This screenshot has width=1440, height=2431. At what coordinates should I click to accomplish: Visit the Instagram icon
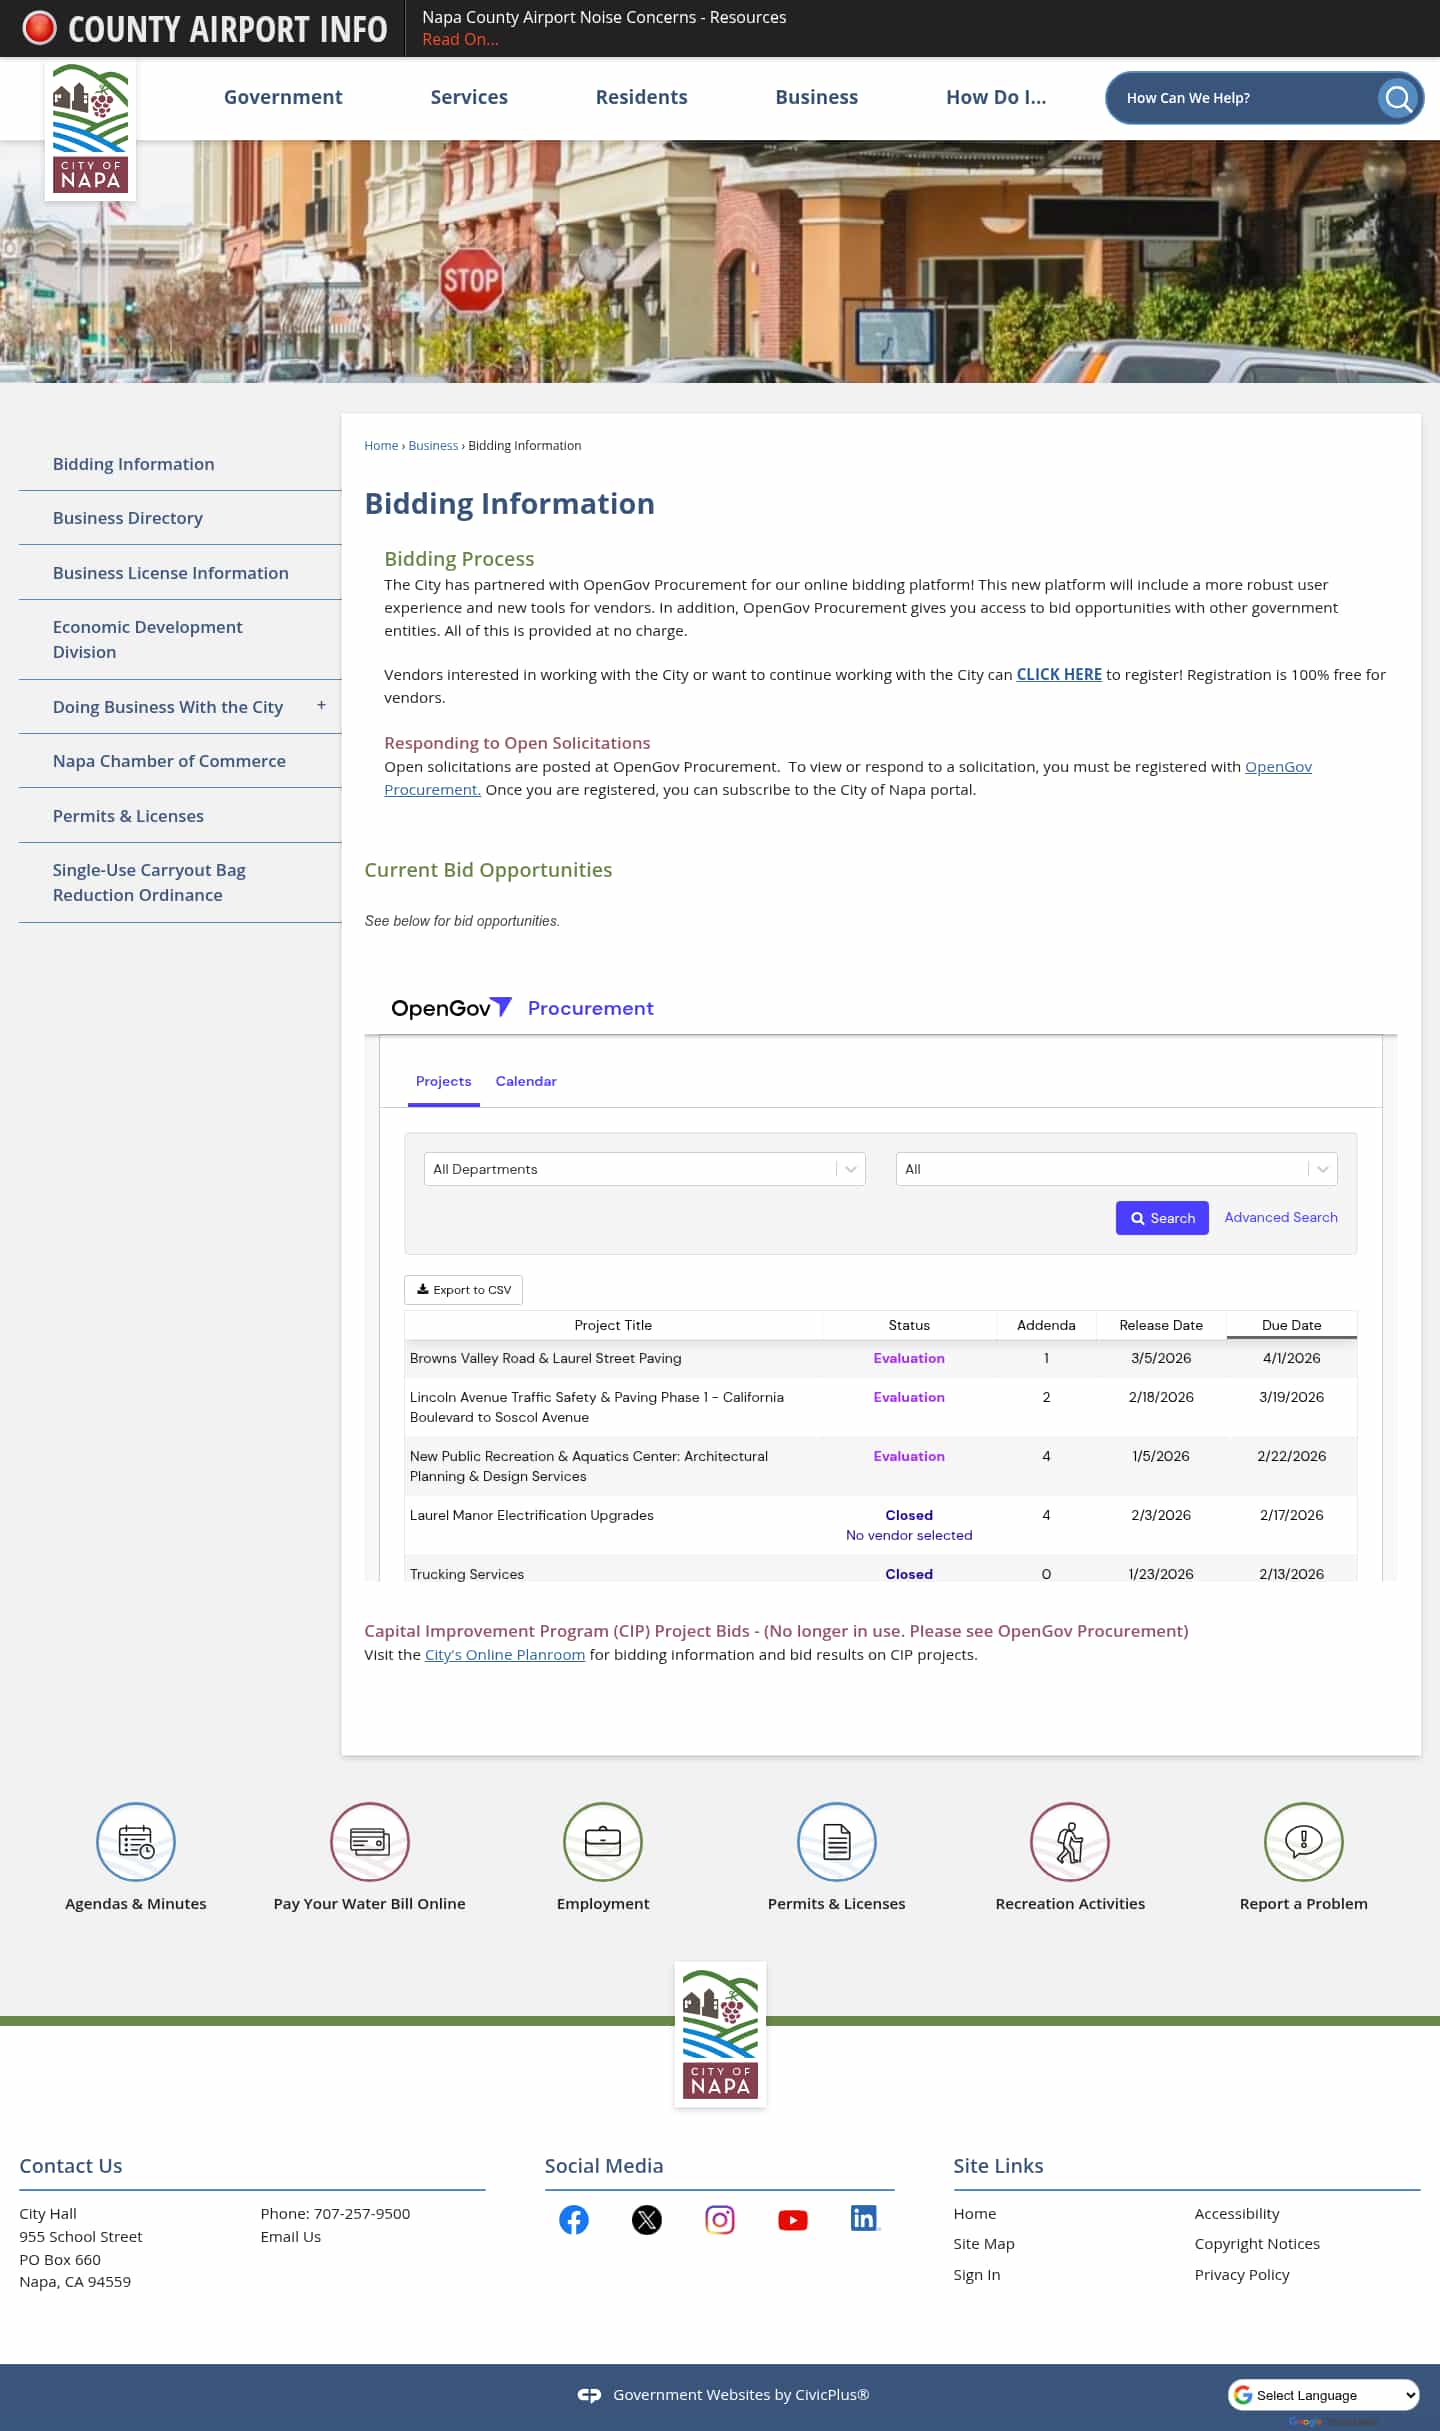(720, 2220)
